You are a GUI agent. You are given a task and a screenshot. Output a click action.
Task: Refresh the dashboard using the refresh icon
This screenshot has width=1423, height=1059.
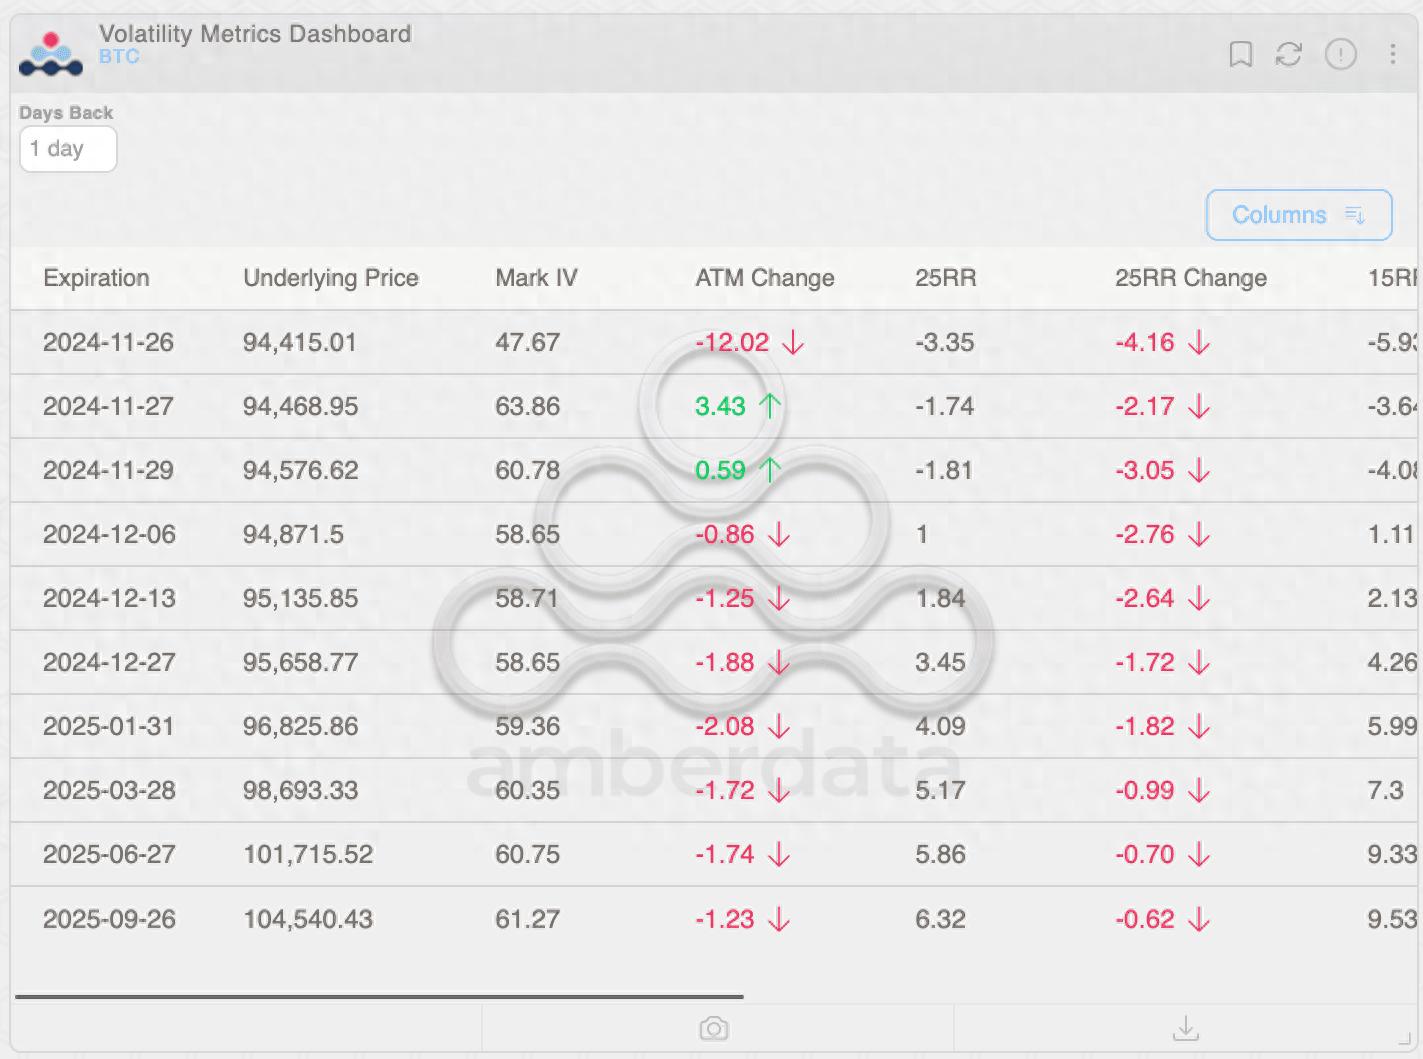click(x=1289, y=54)
